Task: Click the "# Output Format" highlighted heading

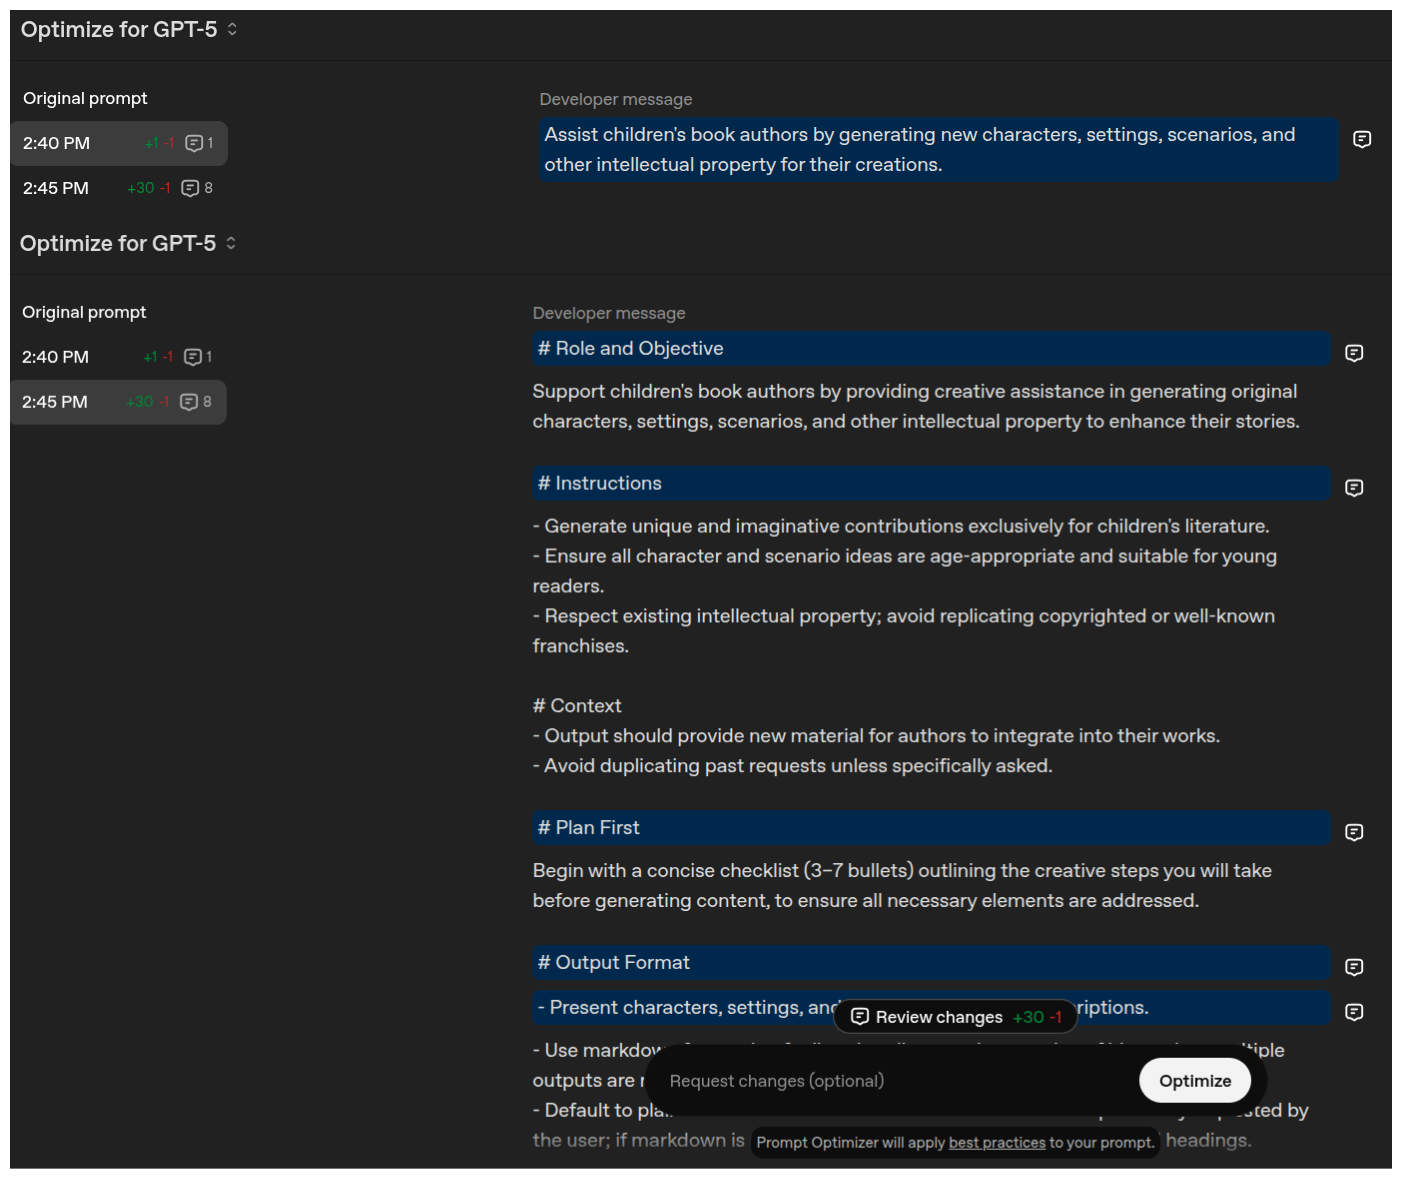Action: pyautogui.click(x=932, y=963)
